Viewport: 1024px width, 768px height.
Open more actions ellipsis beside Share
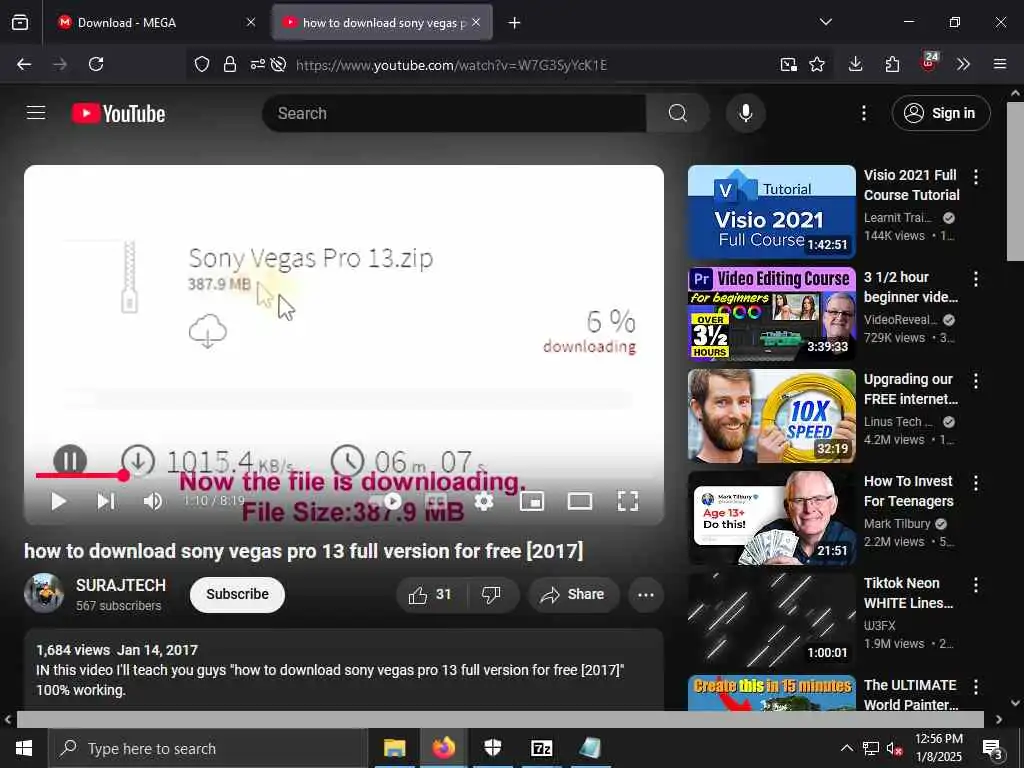click(646, 594)
